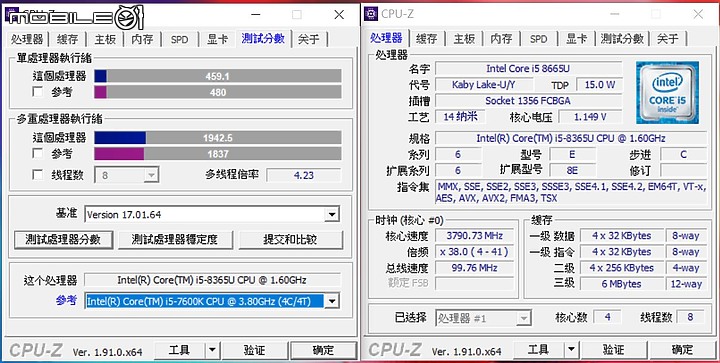This screenshot has width=720, height=363.
Task: Click single-thread reference bar showing 480
Action: click(x=218, y=92)
